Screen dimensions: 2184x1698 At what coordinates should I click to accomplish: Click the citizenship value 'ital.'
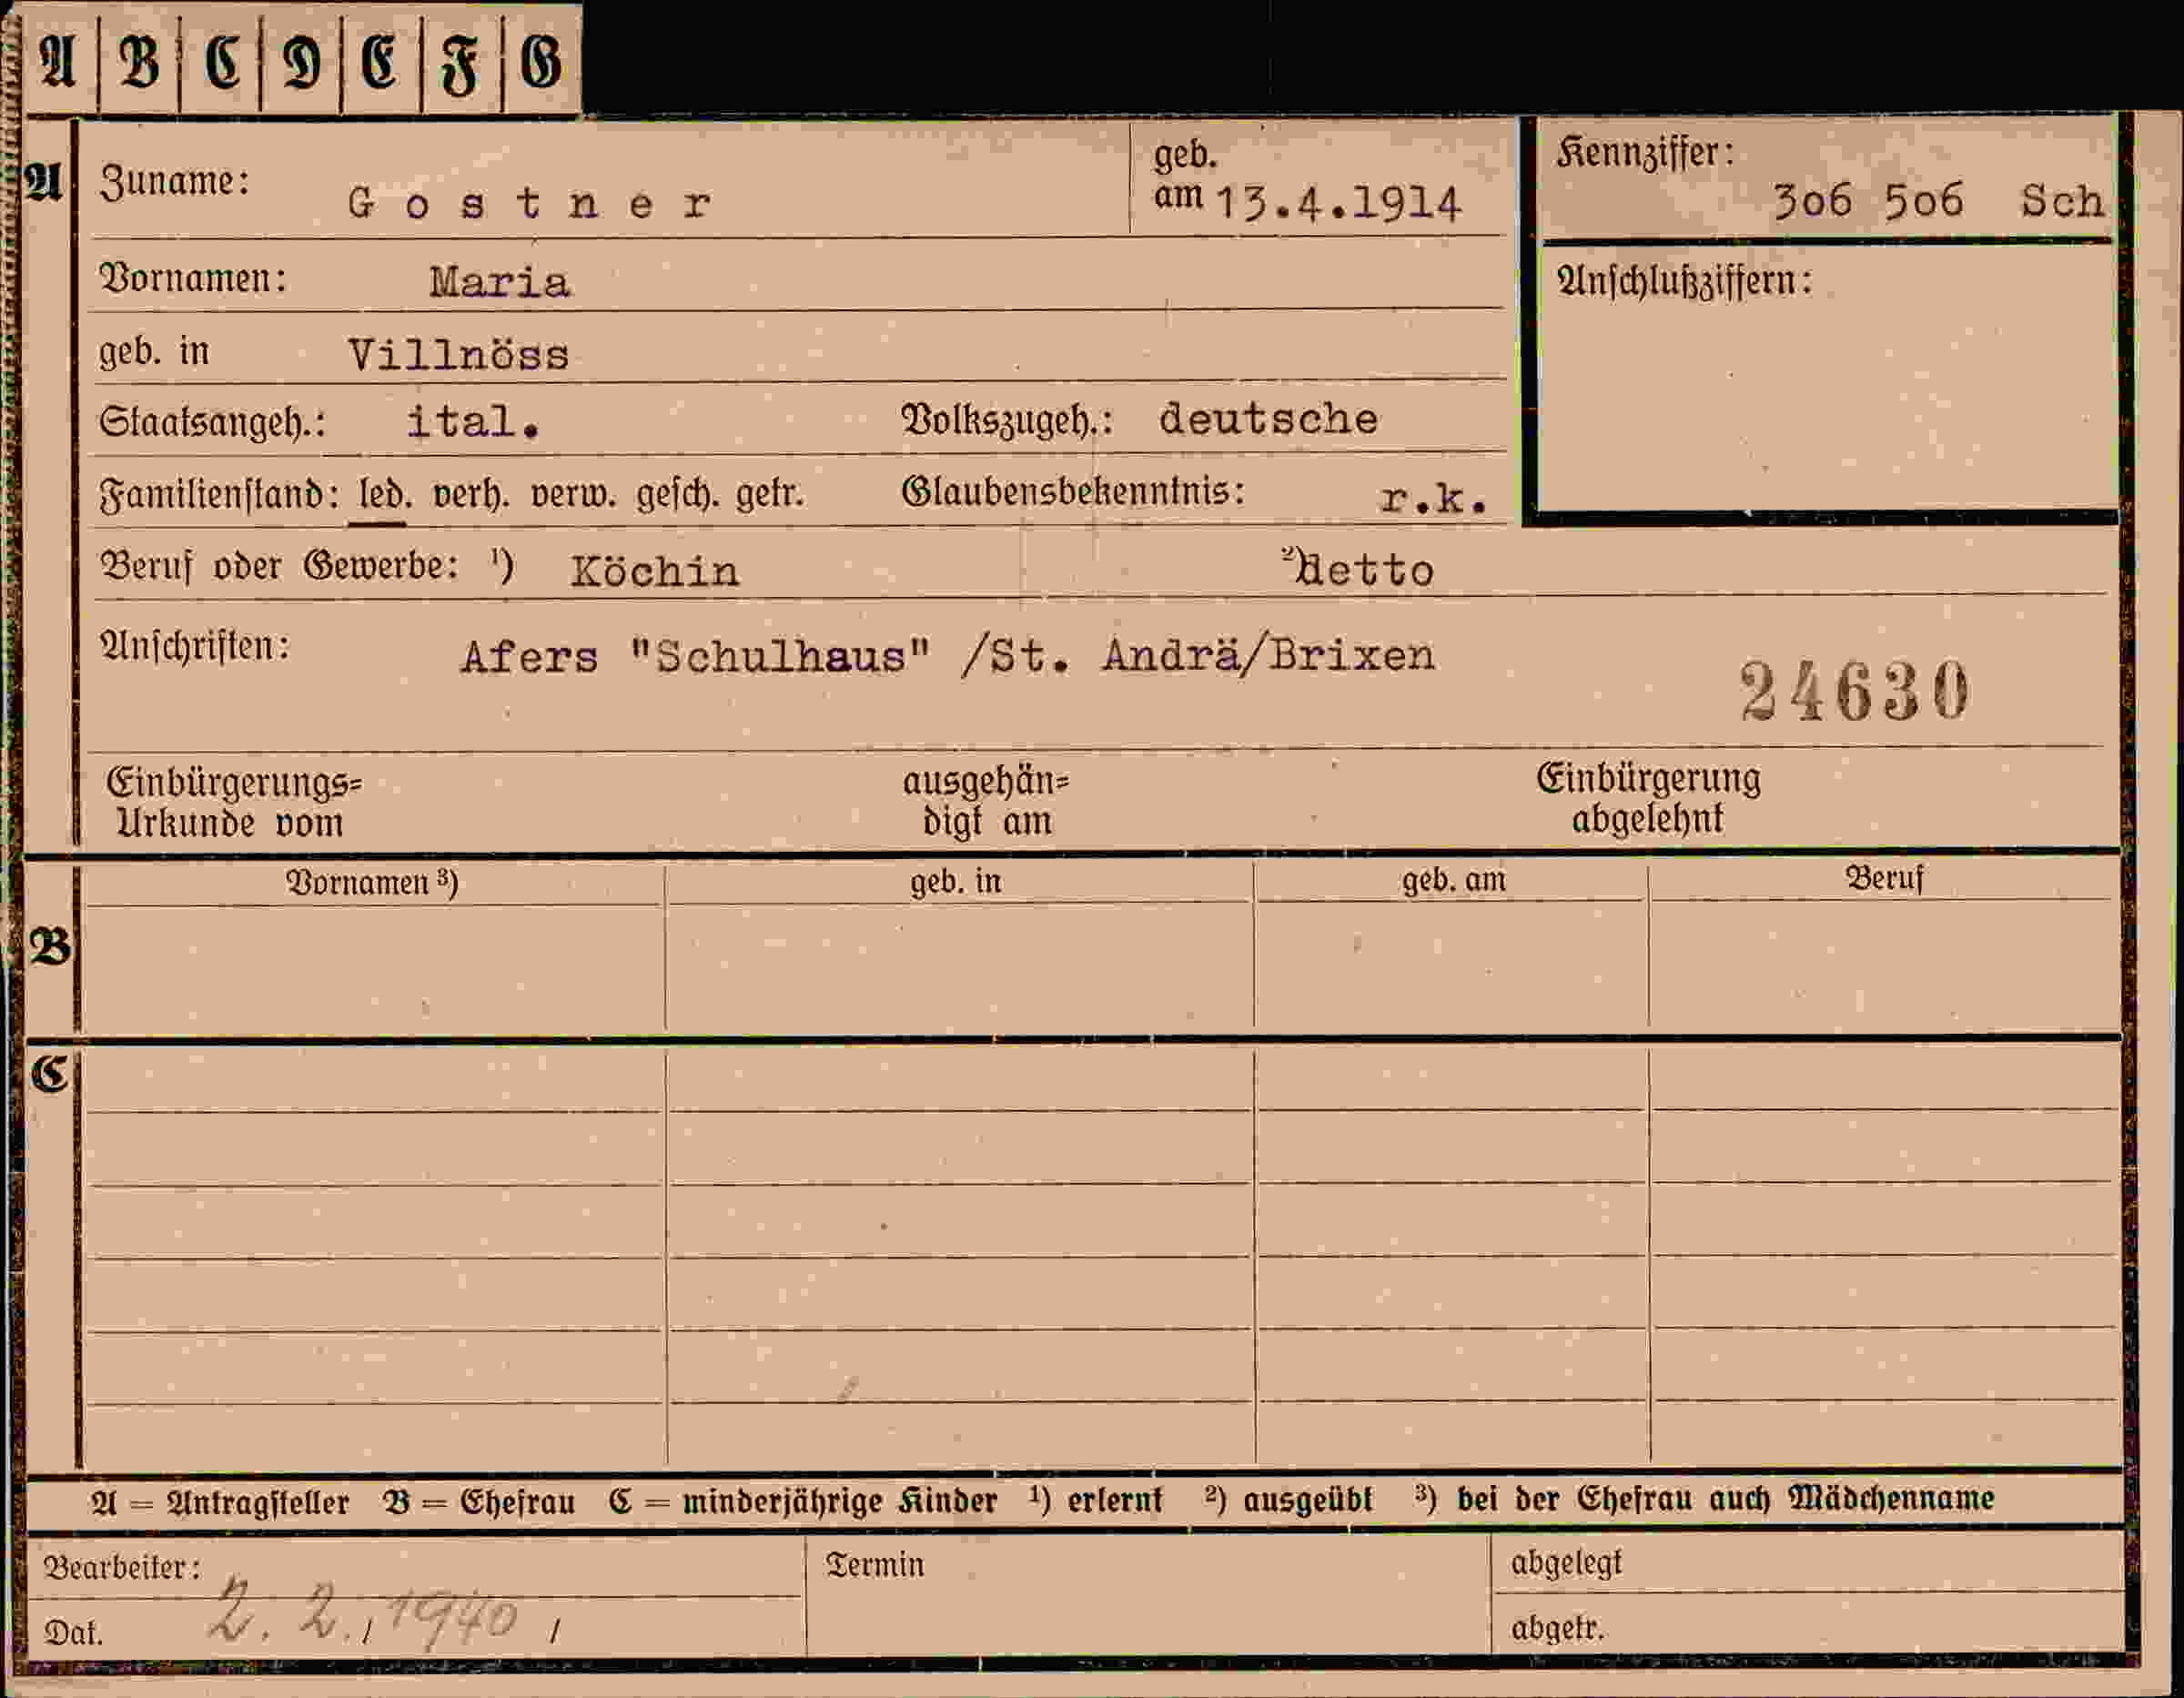click(x=474, y=421)
